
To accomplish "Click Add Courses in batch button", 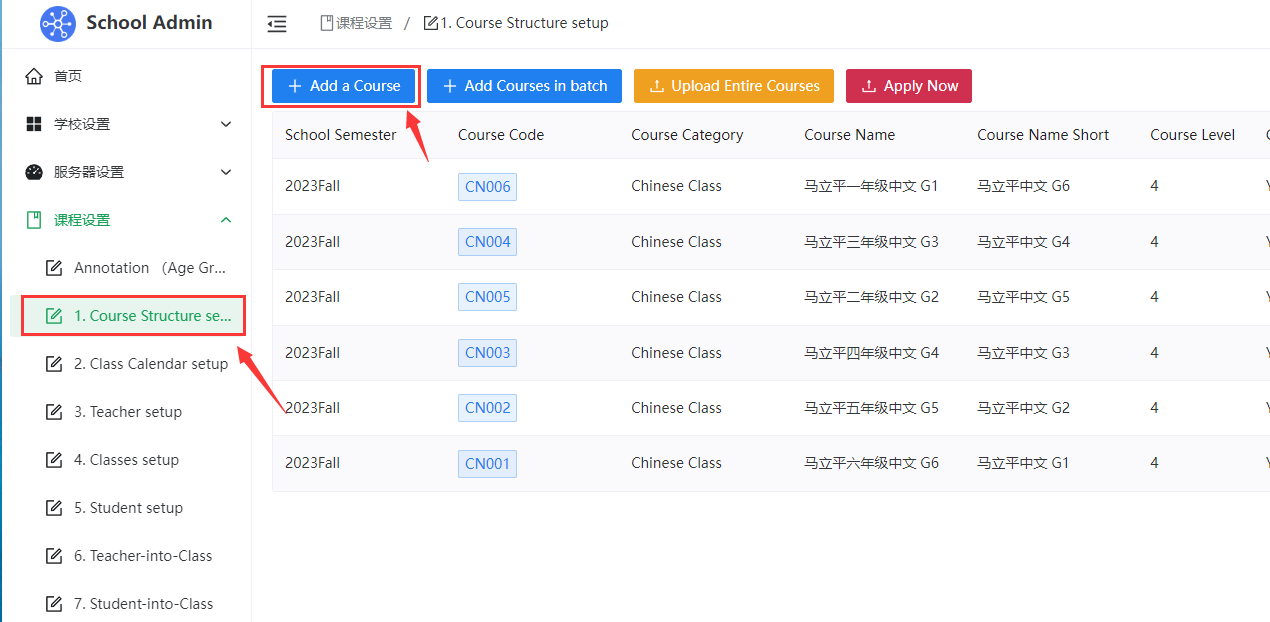I will tap(524, 86).
